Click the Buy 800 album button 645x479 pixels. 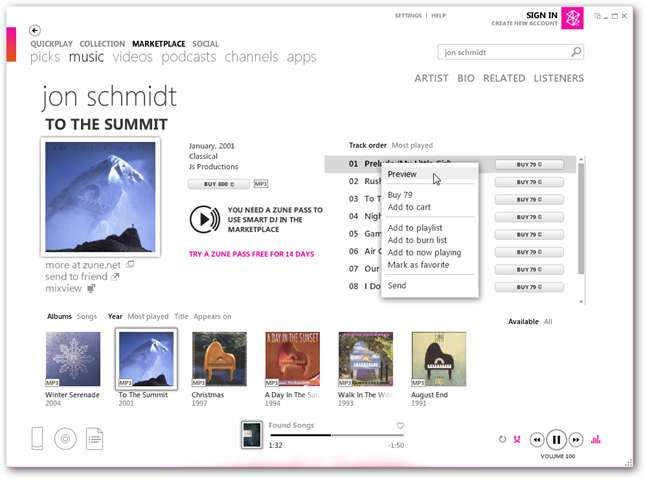pyautogui.click(x=218, y=184)
